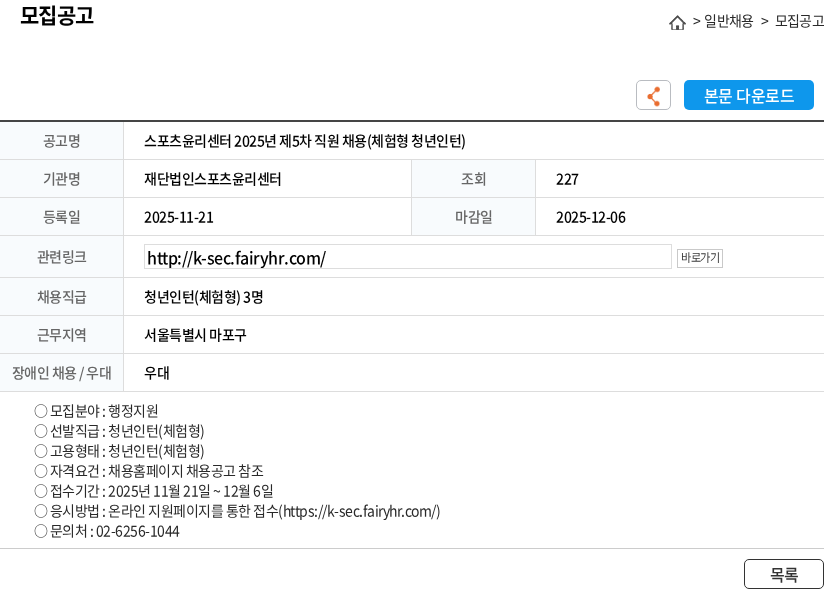Viewport: 824px width, 589px height.
Task: Click work location 서울특별시 마포구
Action: pos(195,335)
